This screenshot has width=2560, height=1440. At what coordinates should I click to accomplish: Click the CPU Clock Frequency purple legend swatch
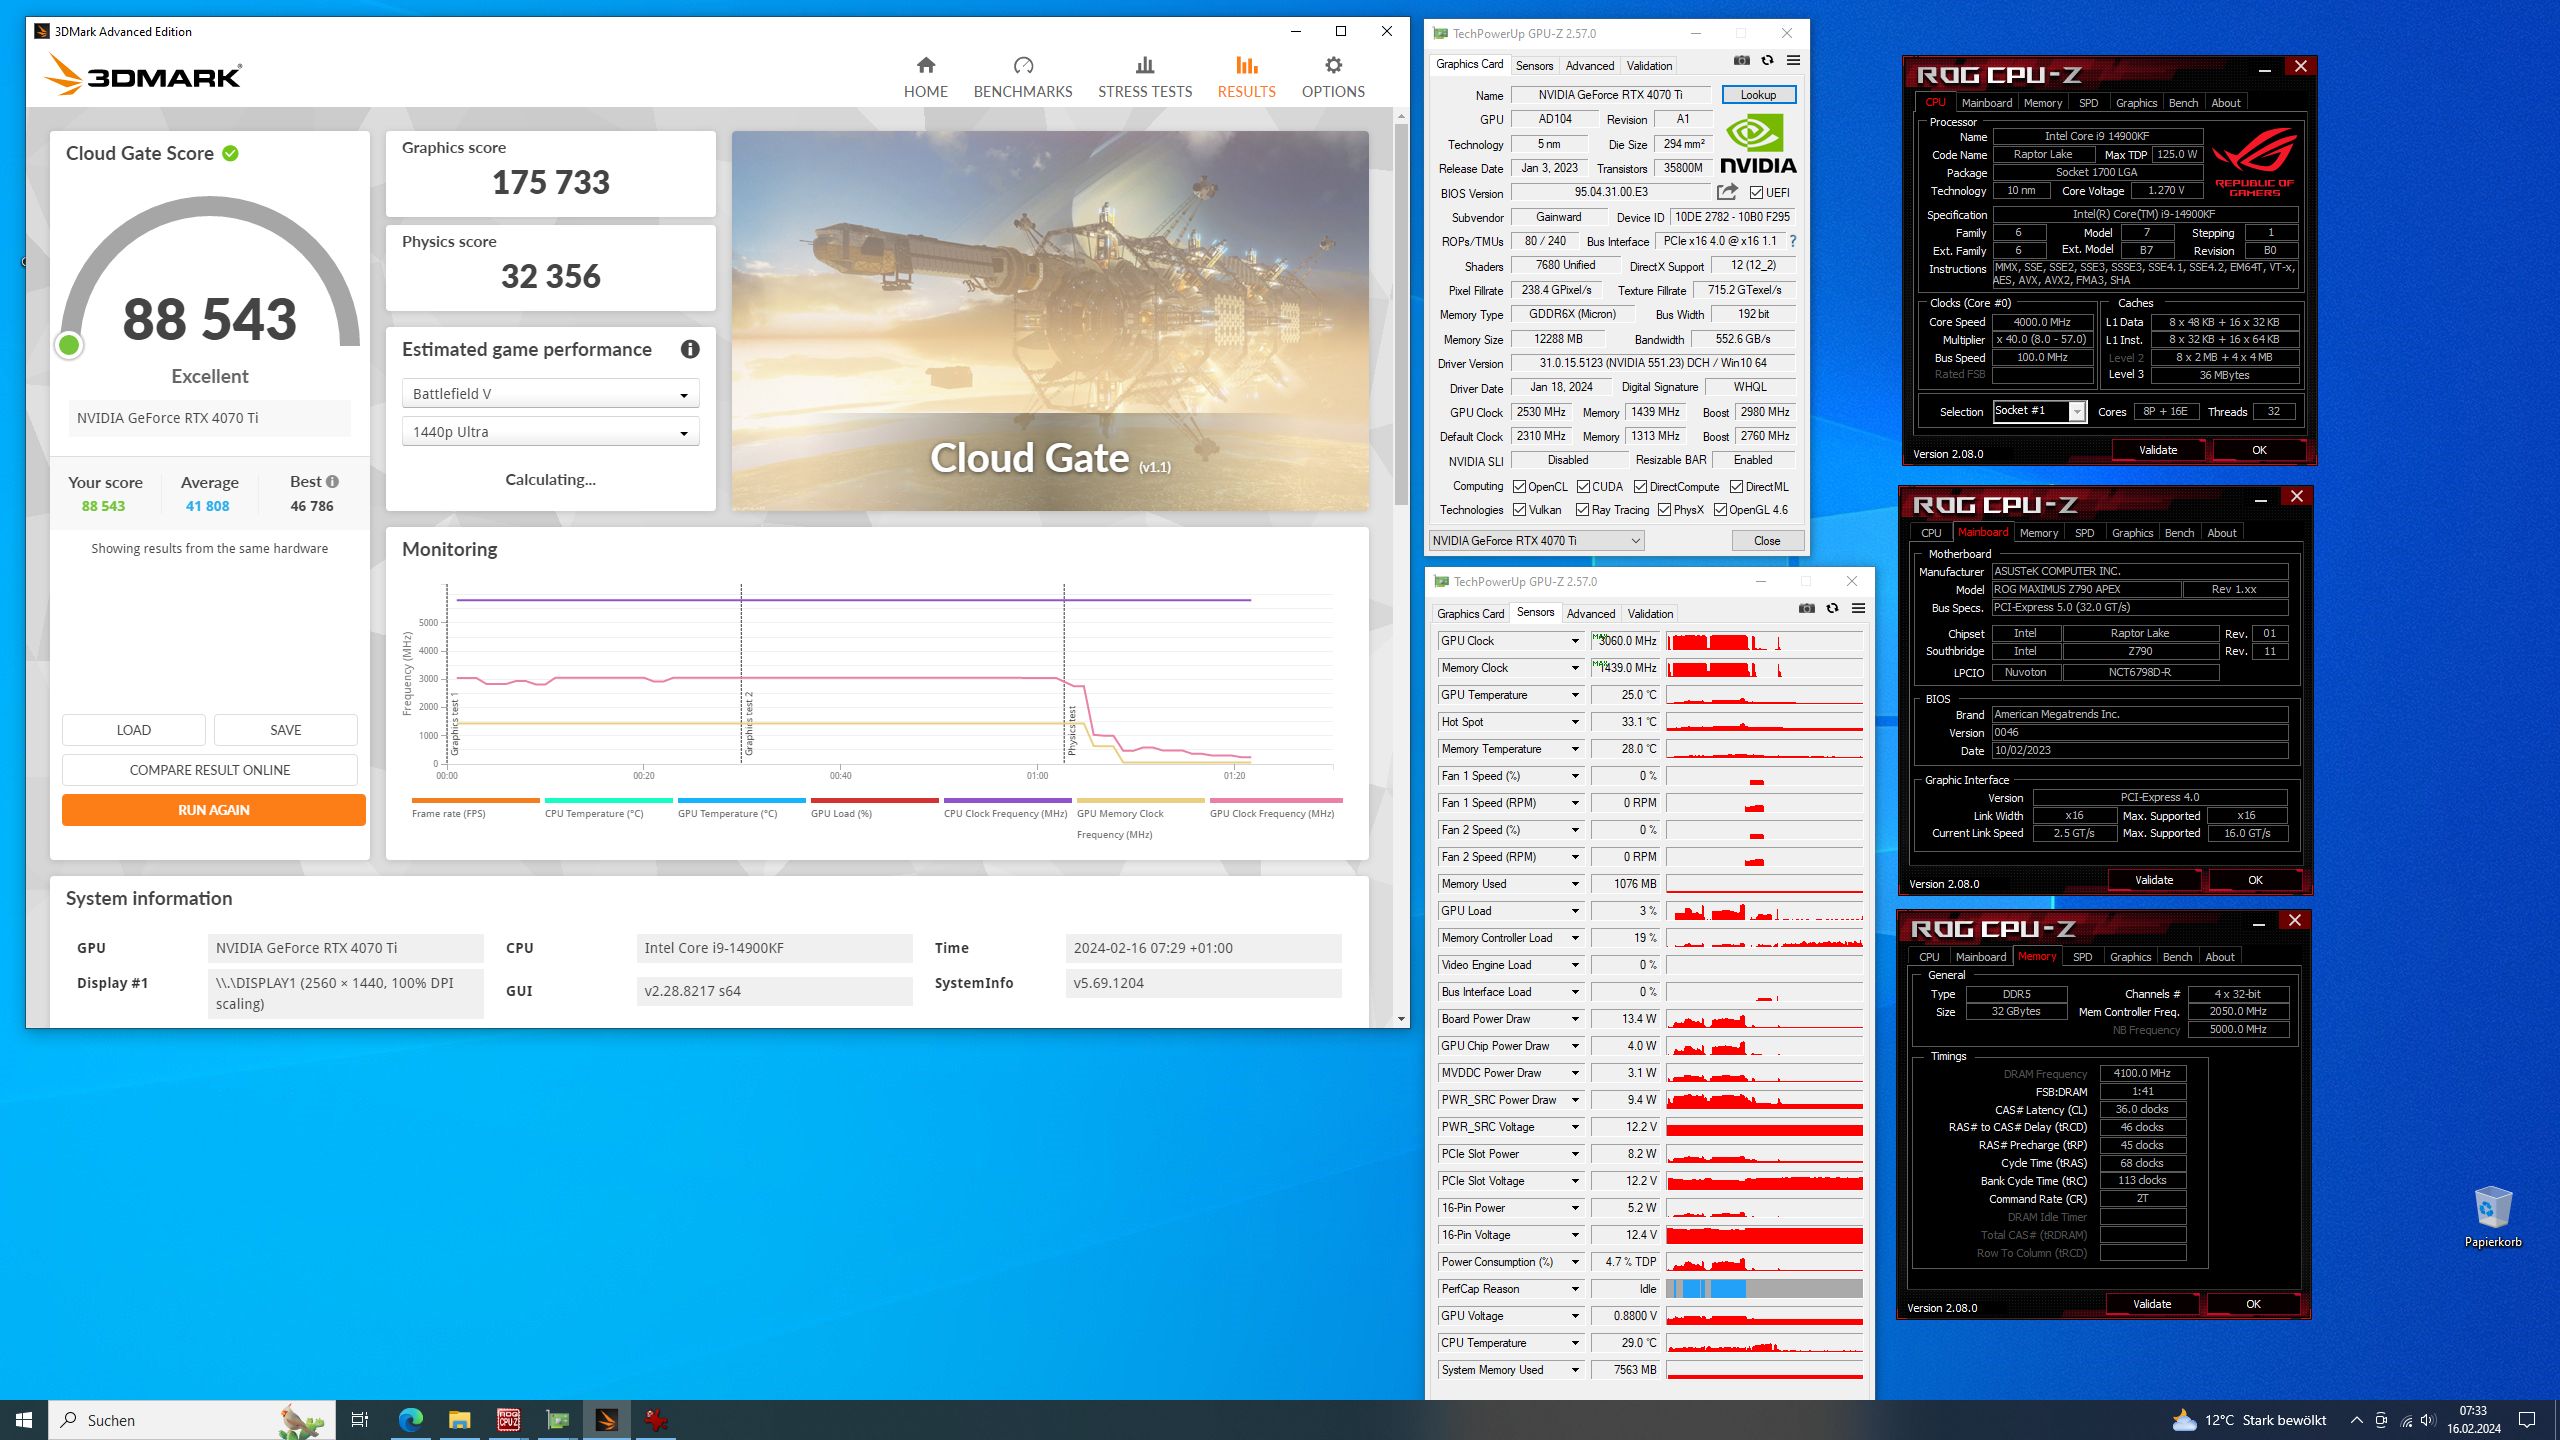[x=1007, y=800]
